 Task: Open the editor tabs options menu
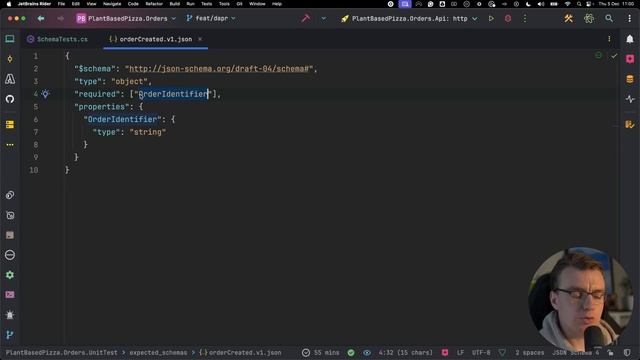point(609,39)
